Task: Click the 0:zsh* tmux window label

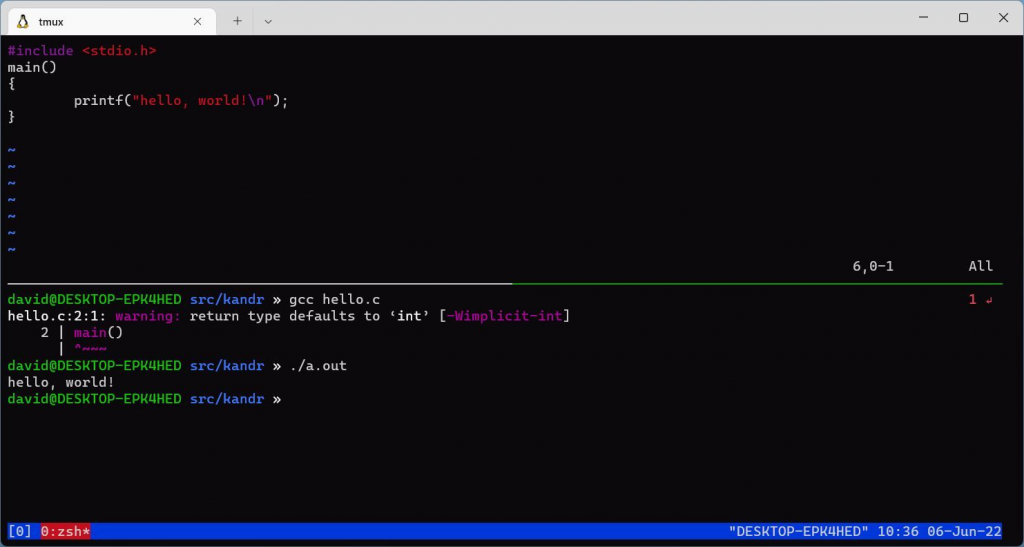Action: (x=65, y=531)
